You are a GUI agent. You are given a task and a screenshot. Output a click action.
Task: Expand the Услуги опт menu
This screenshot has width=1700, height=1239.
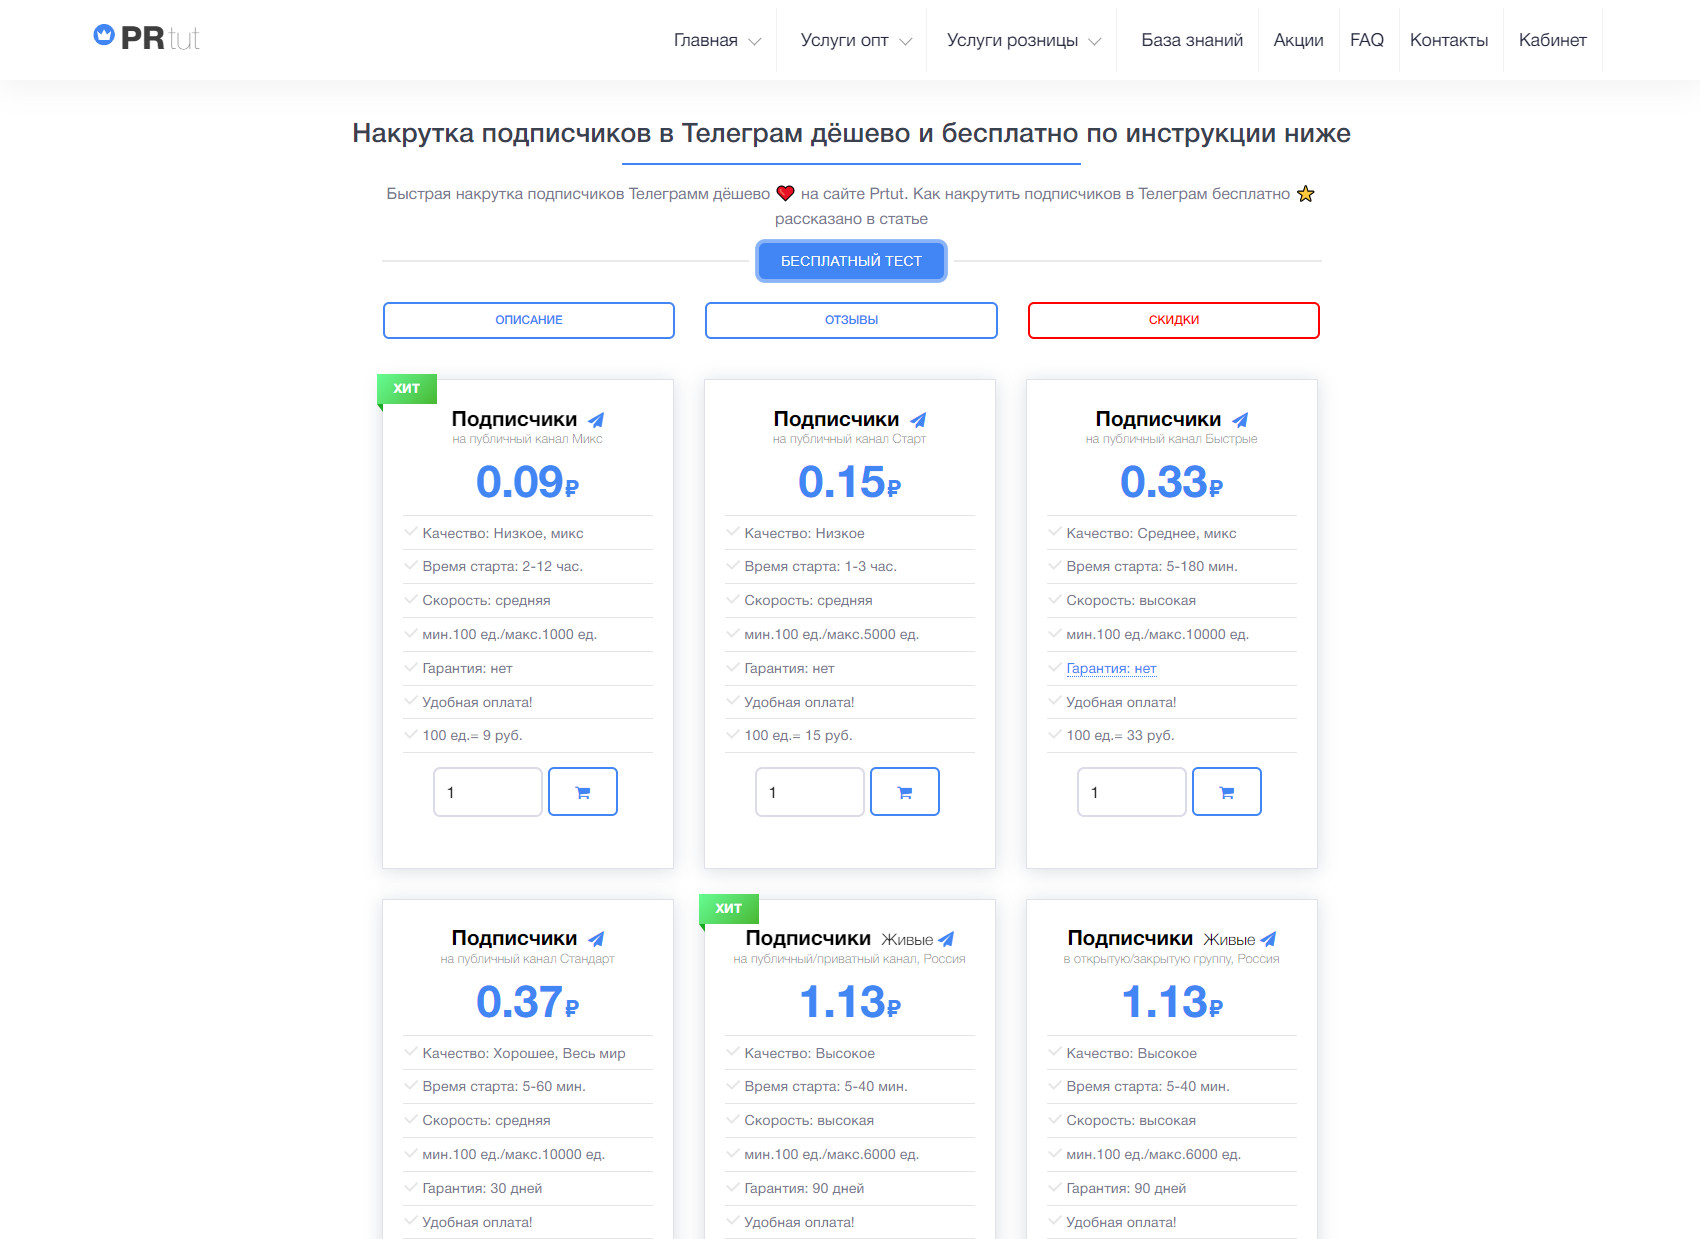click(856, 40)
